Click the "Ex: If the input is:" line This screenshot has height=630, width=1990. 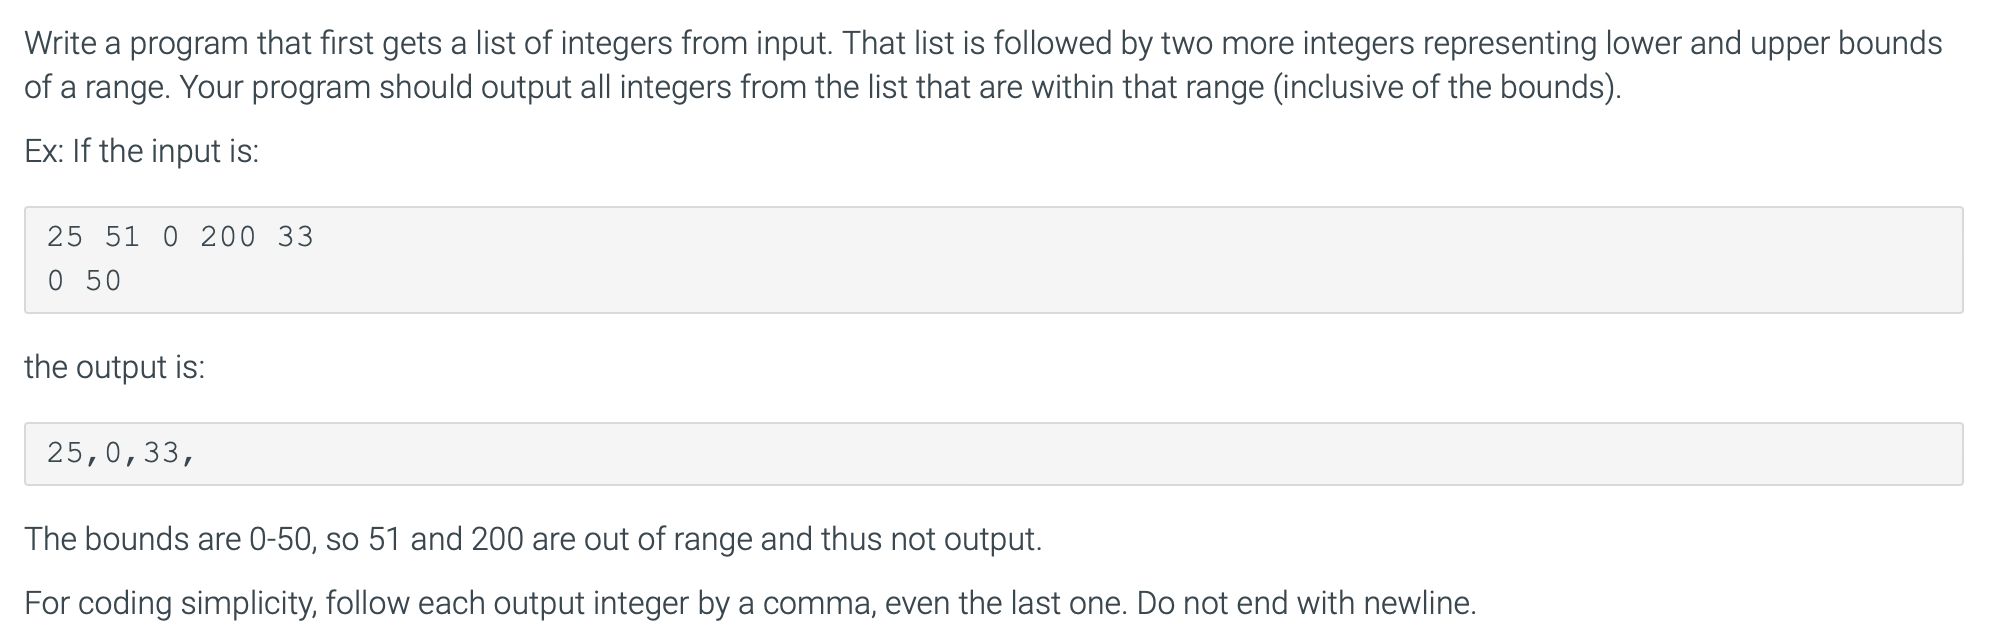pos(142,151)
